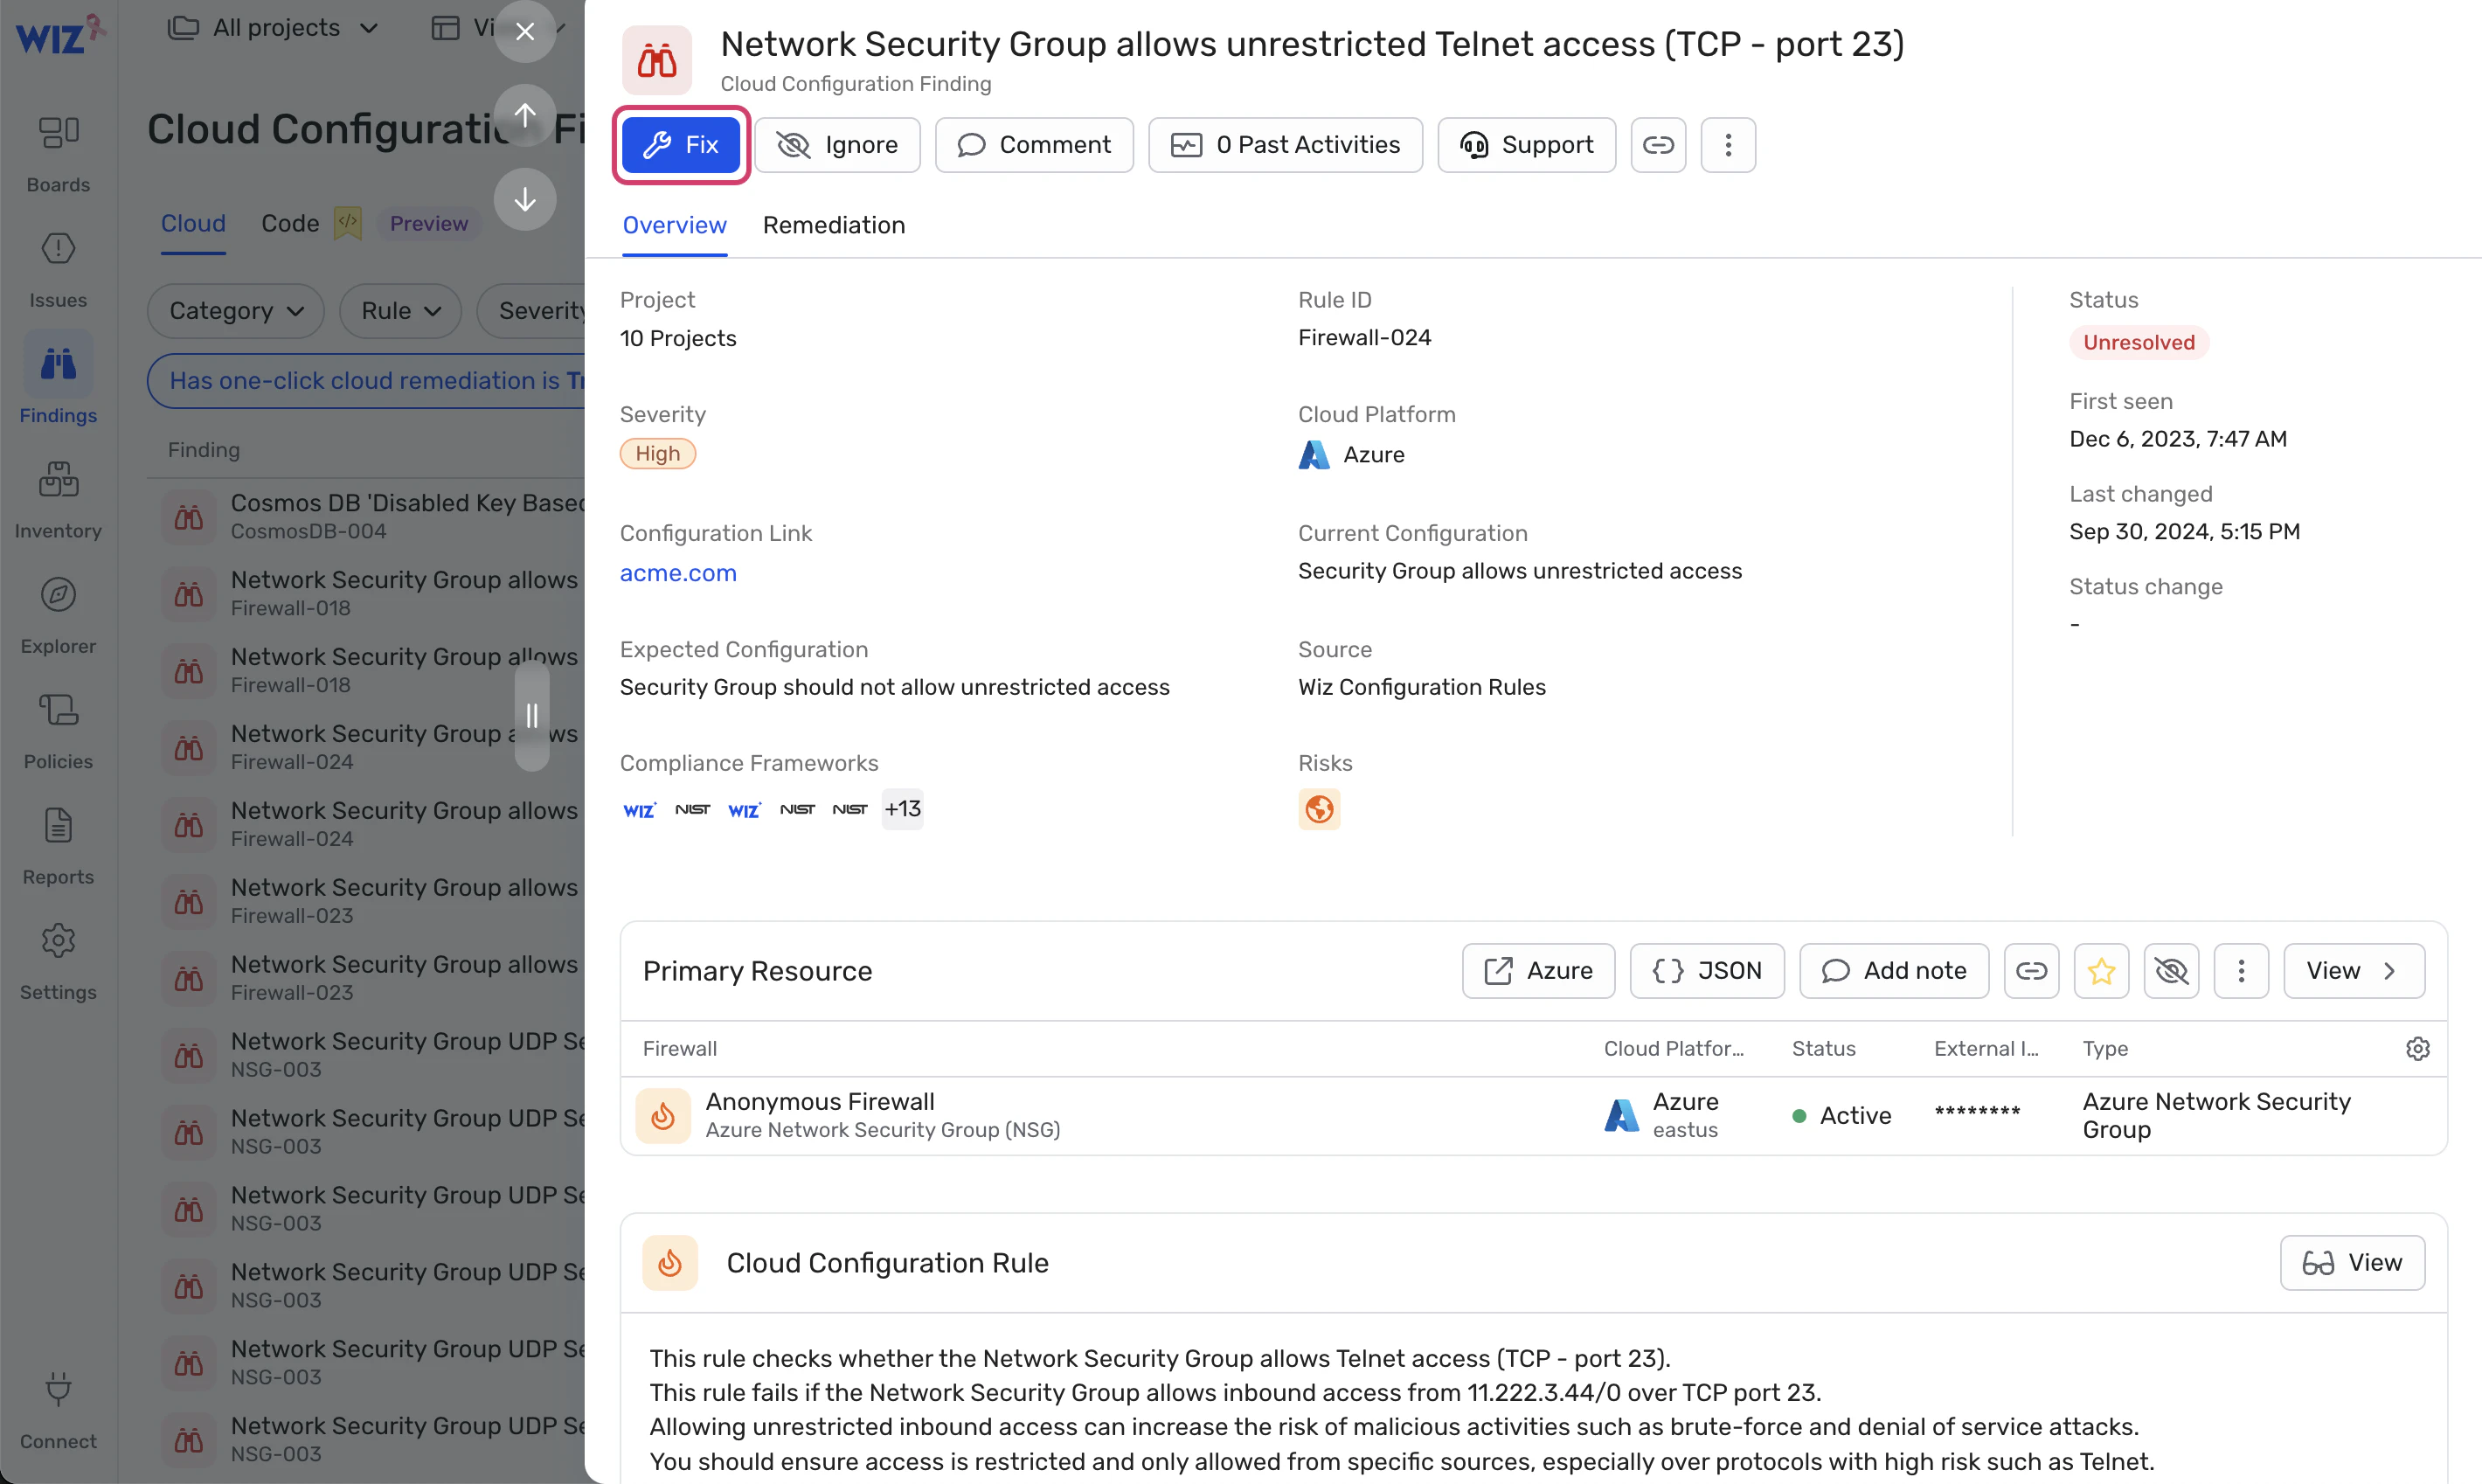Open Issues in sidebar
The width and height of the screenshot is (2482, 1484).
click(58, 270)
